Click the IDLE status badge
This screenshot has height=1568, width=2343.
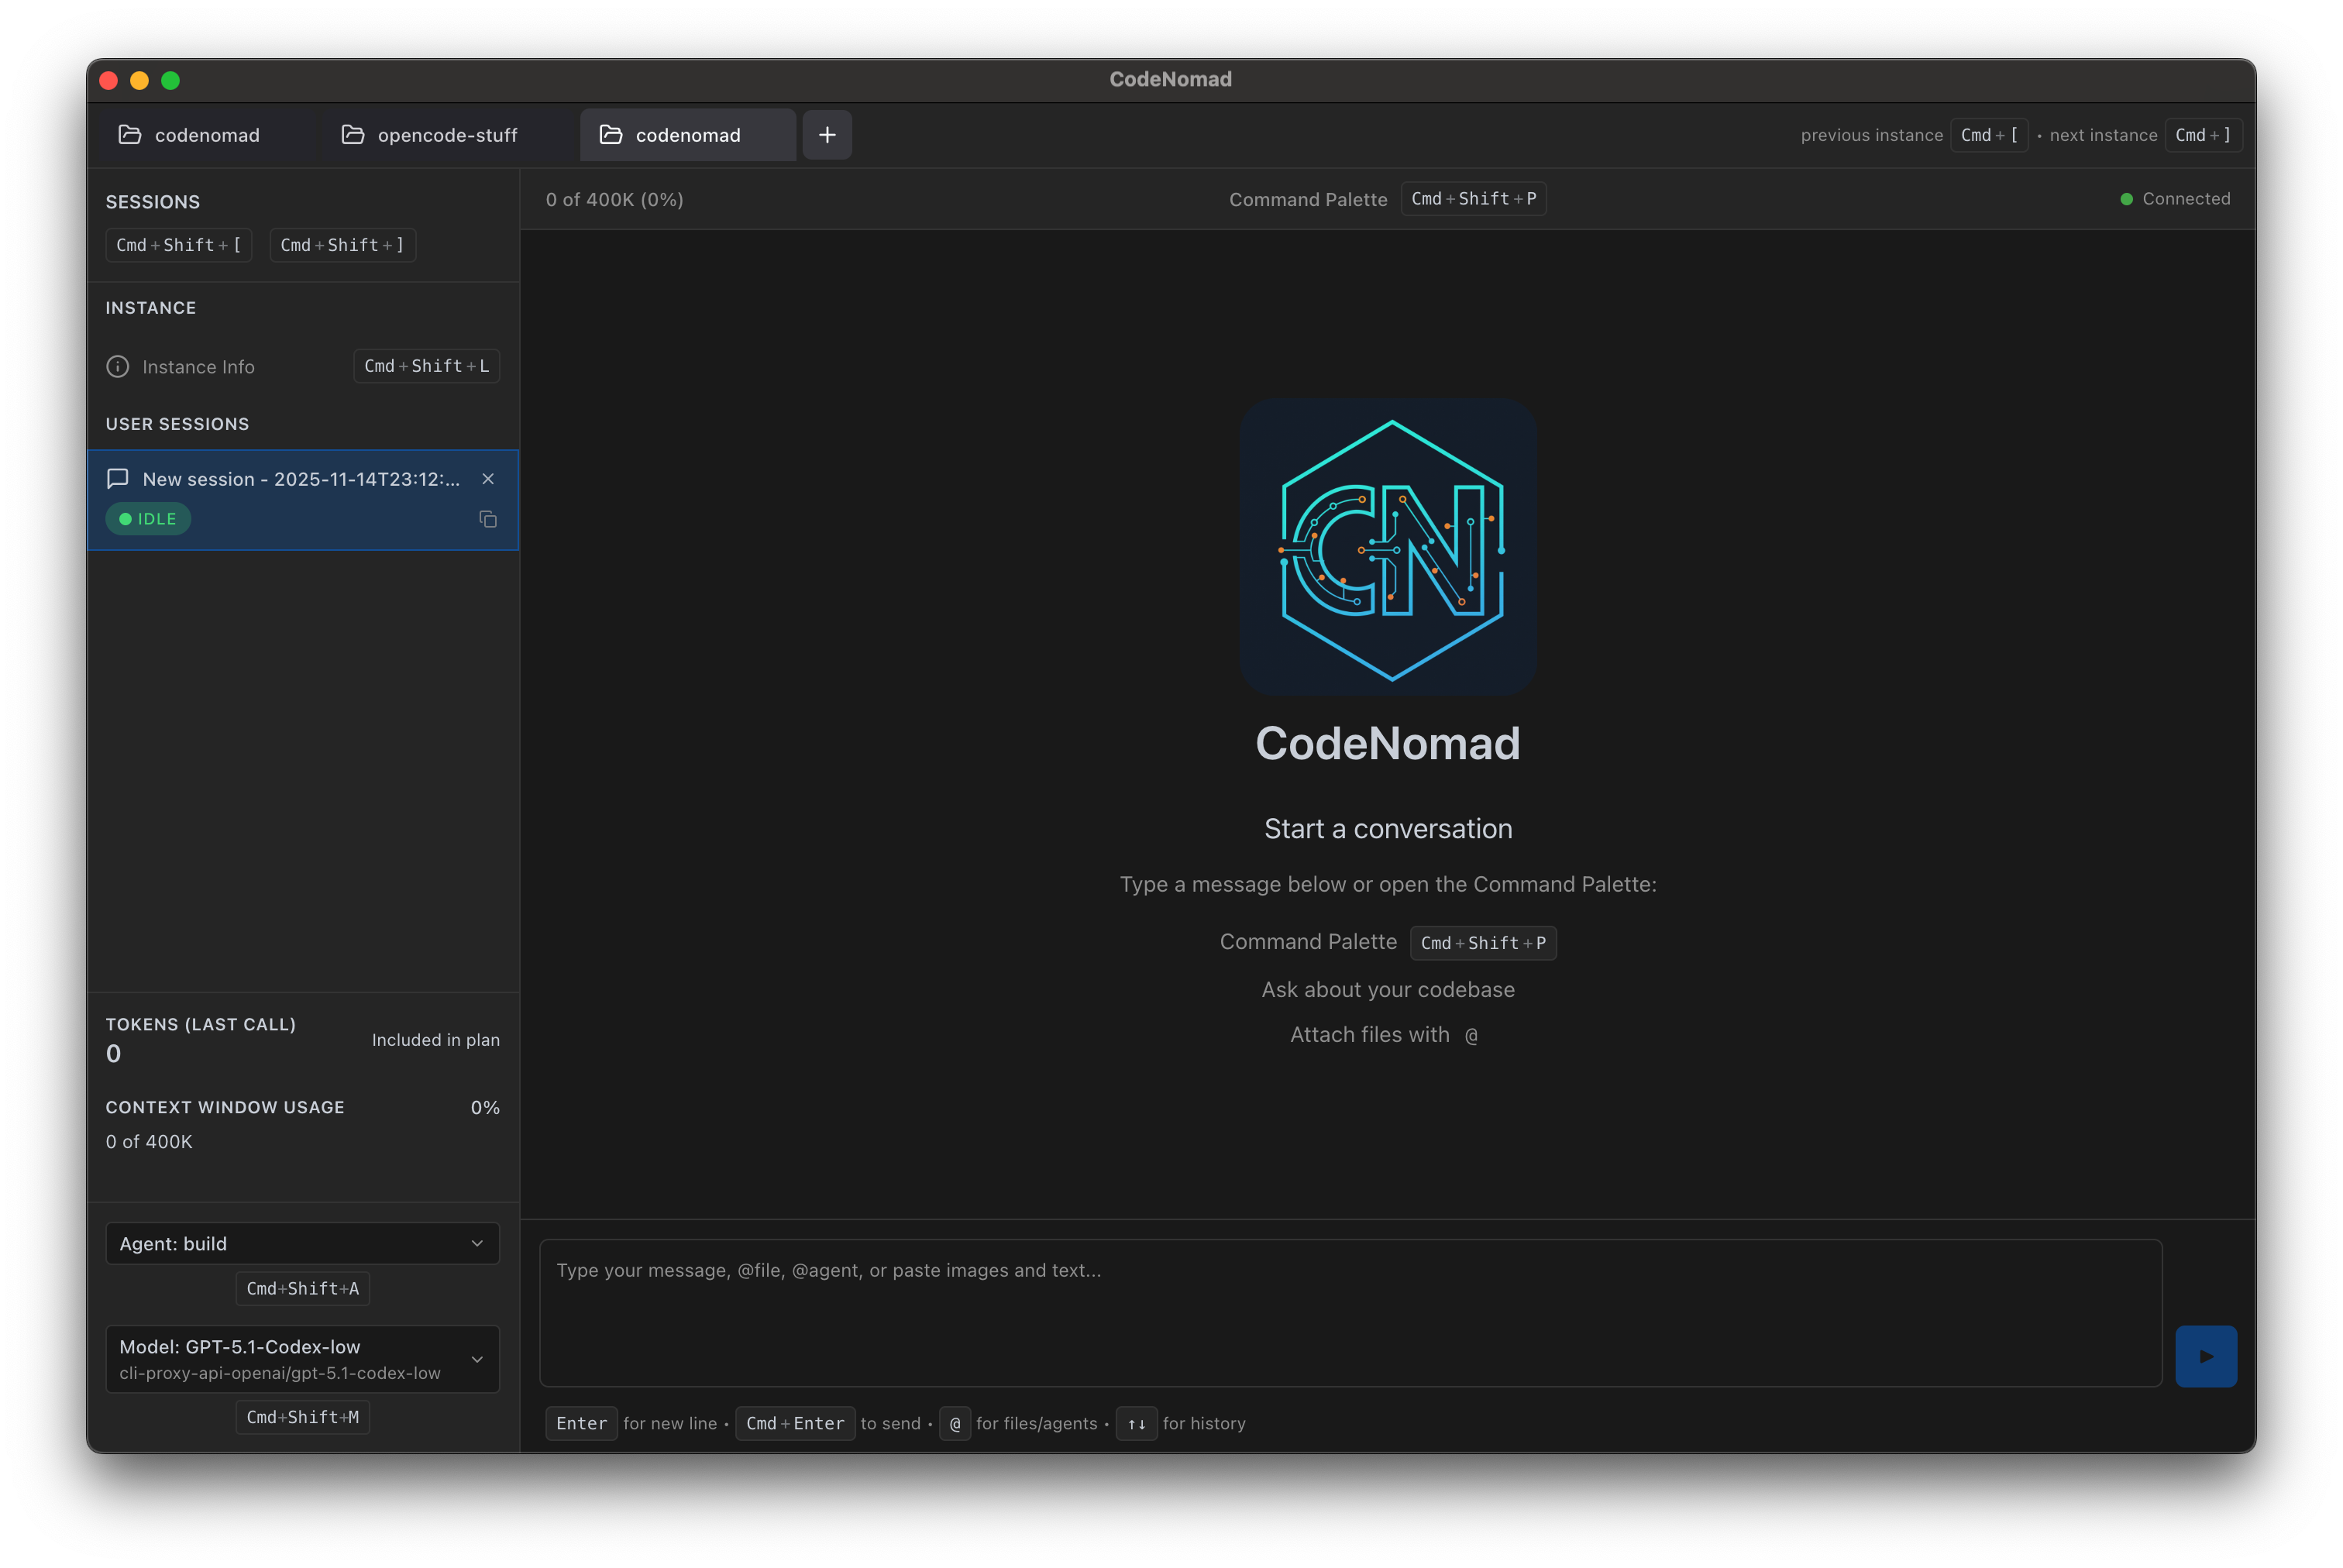[148, 519]
